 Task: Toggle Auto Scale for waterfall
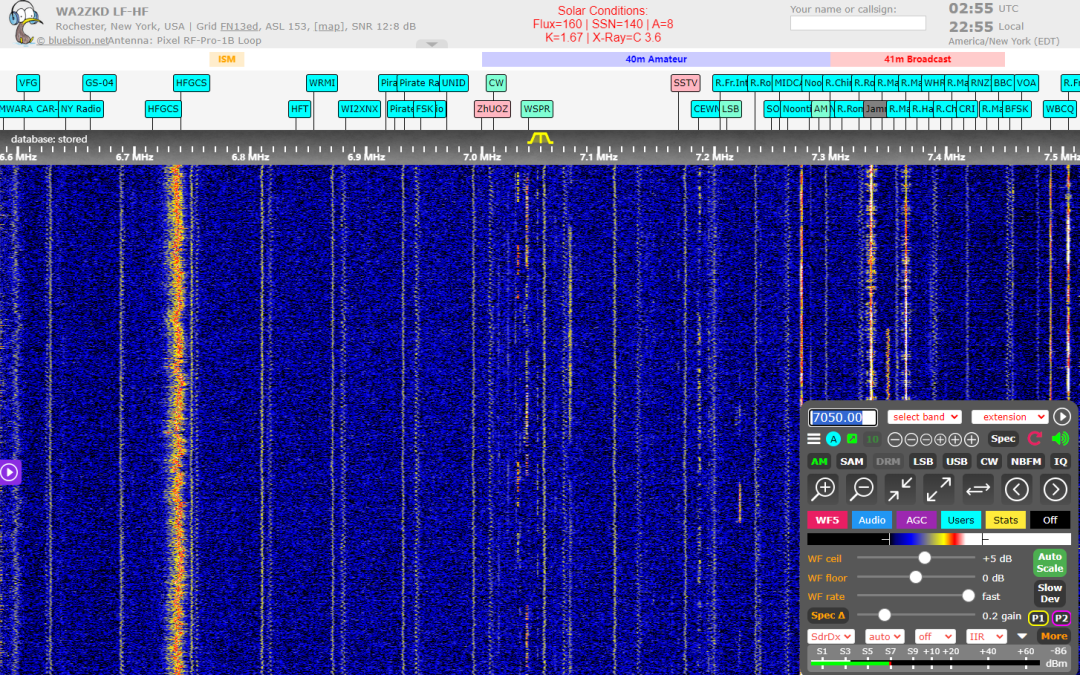point(1050,563)
